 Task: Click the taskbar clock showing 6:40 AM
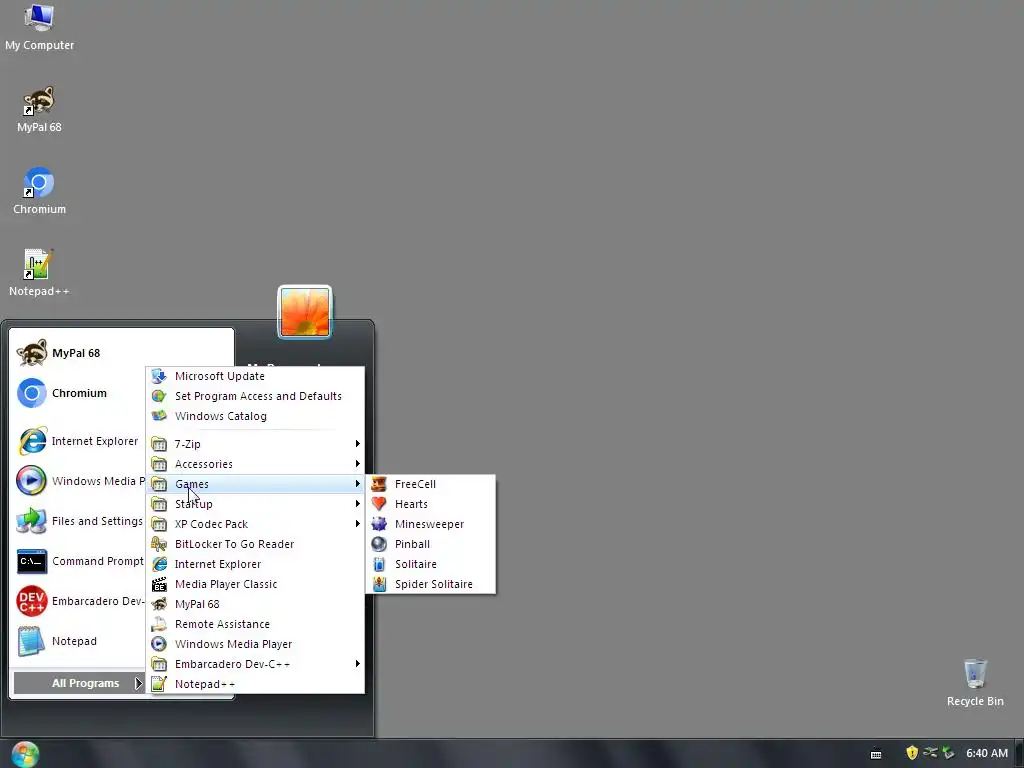click(x=987, y=754)
